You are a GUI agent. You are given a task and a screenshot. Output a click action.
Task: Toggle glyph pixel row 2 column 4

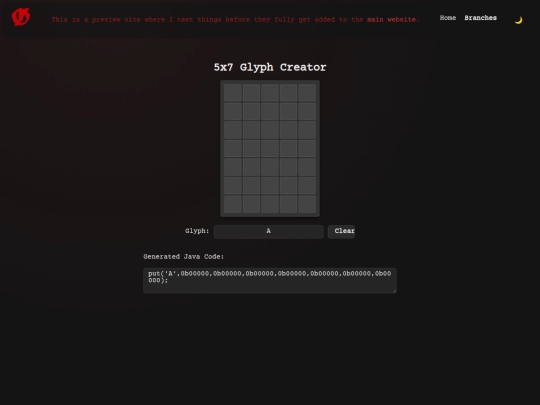click(x=289, y=111)
